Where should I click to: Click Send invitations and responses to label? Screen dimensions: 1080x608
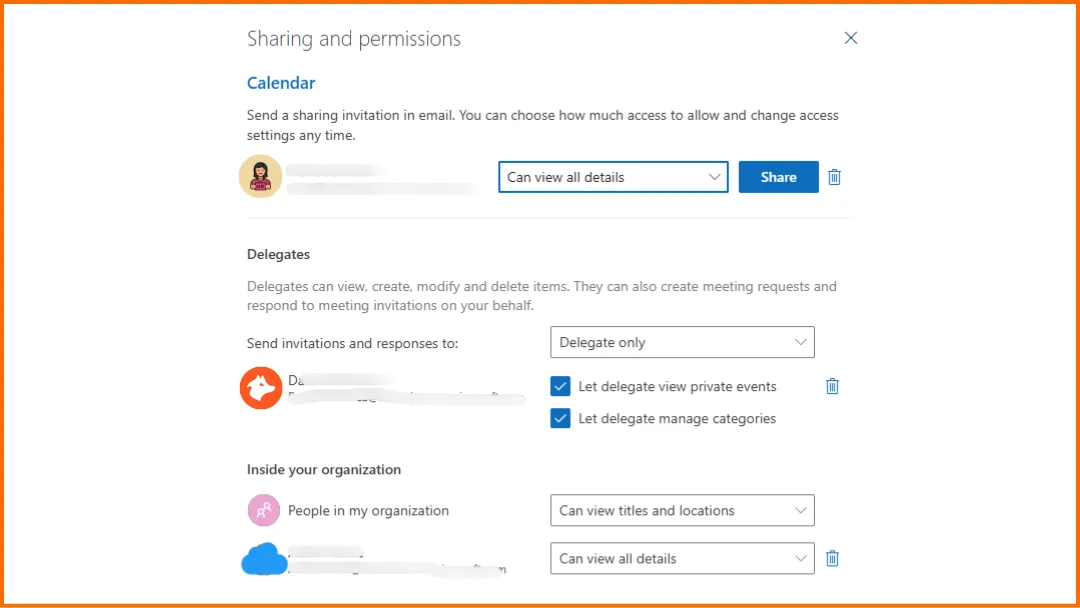pyautogui.click(x=353, y=343)
